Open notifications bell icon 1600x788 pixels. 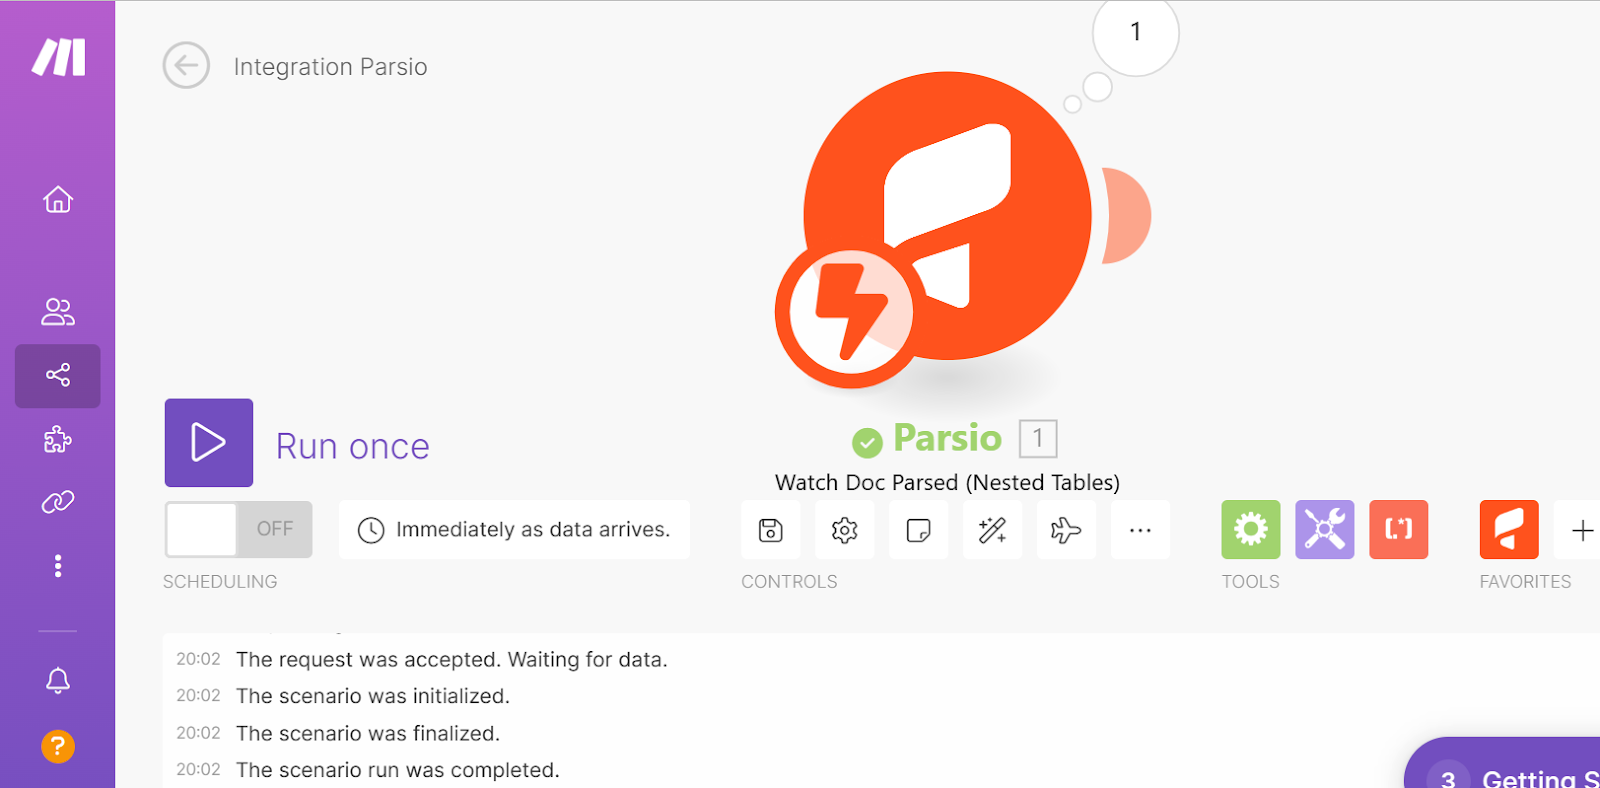point(58,681)
